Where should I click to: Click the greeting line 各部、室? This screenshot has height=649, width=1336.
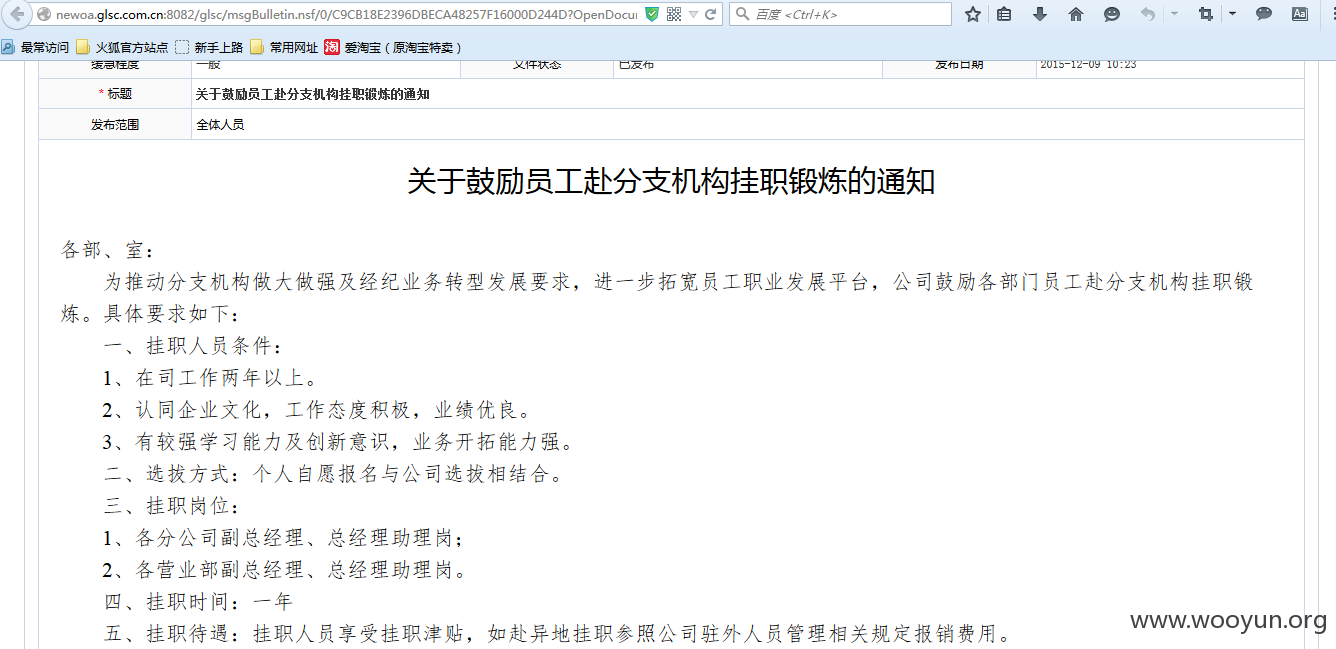(108, 250)
